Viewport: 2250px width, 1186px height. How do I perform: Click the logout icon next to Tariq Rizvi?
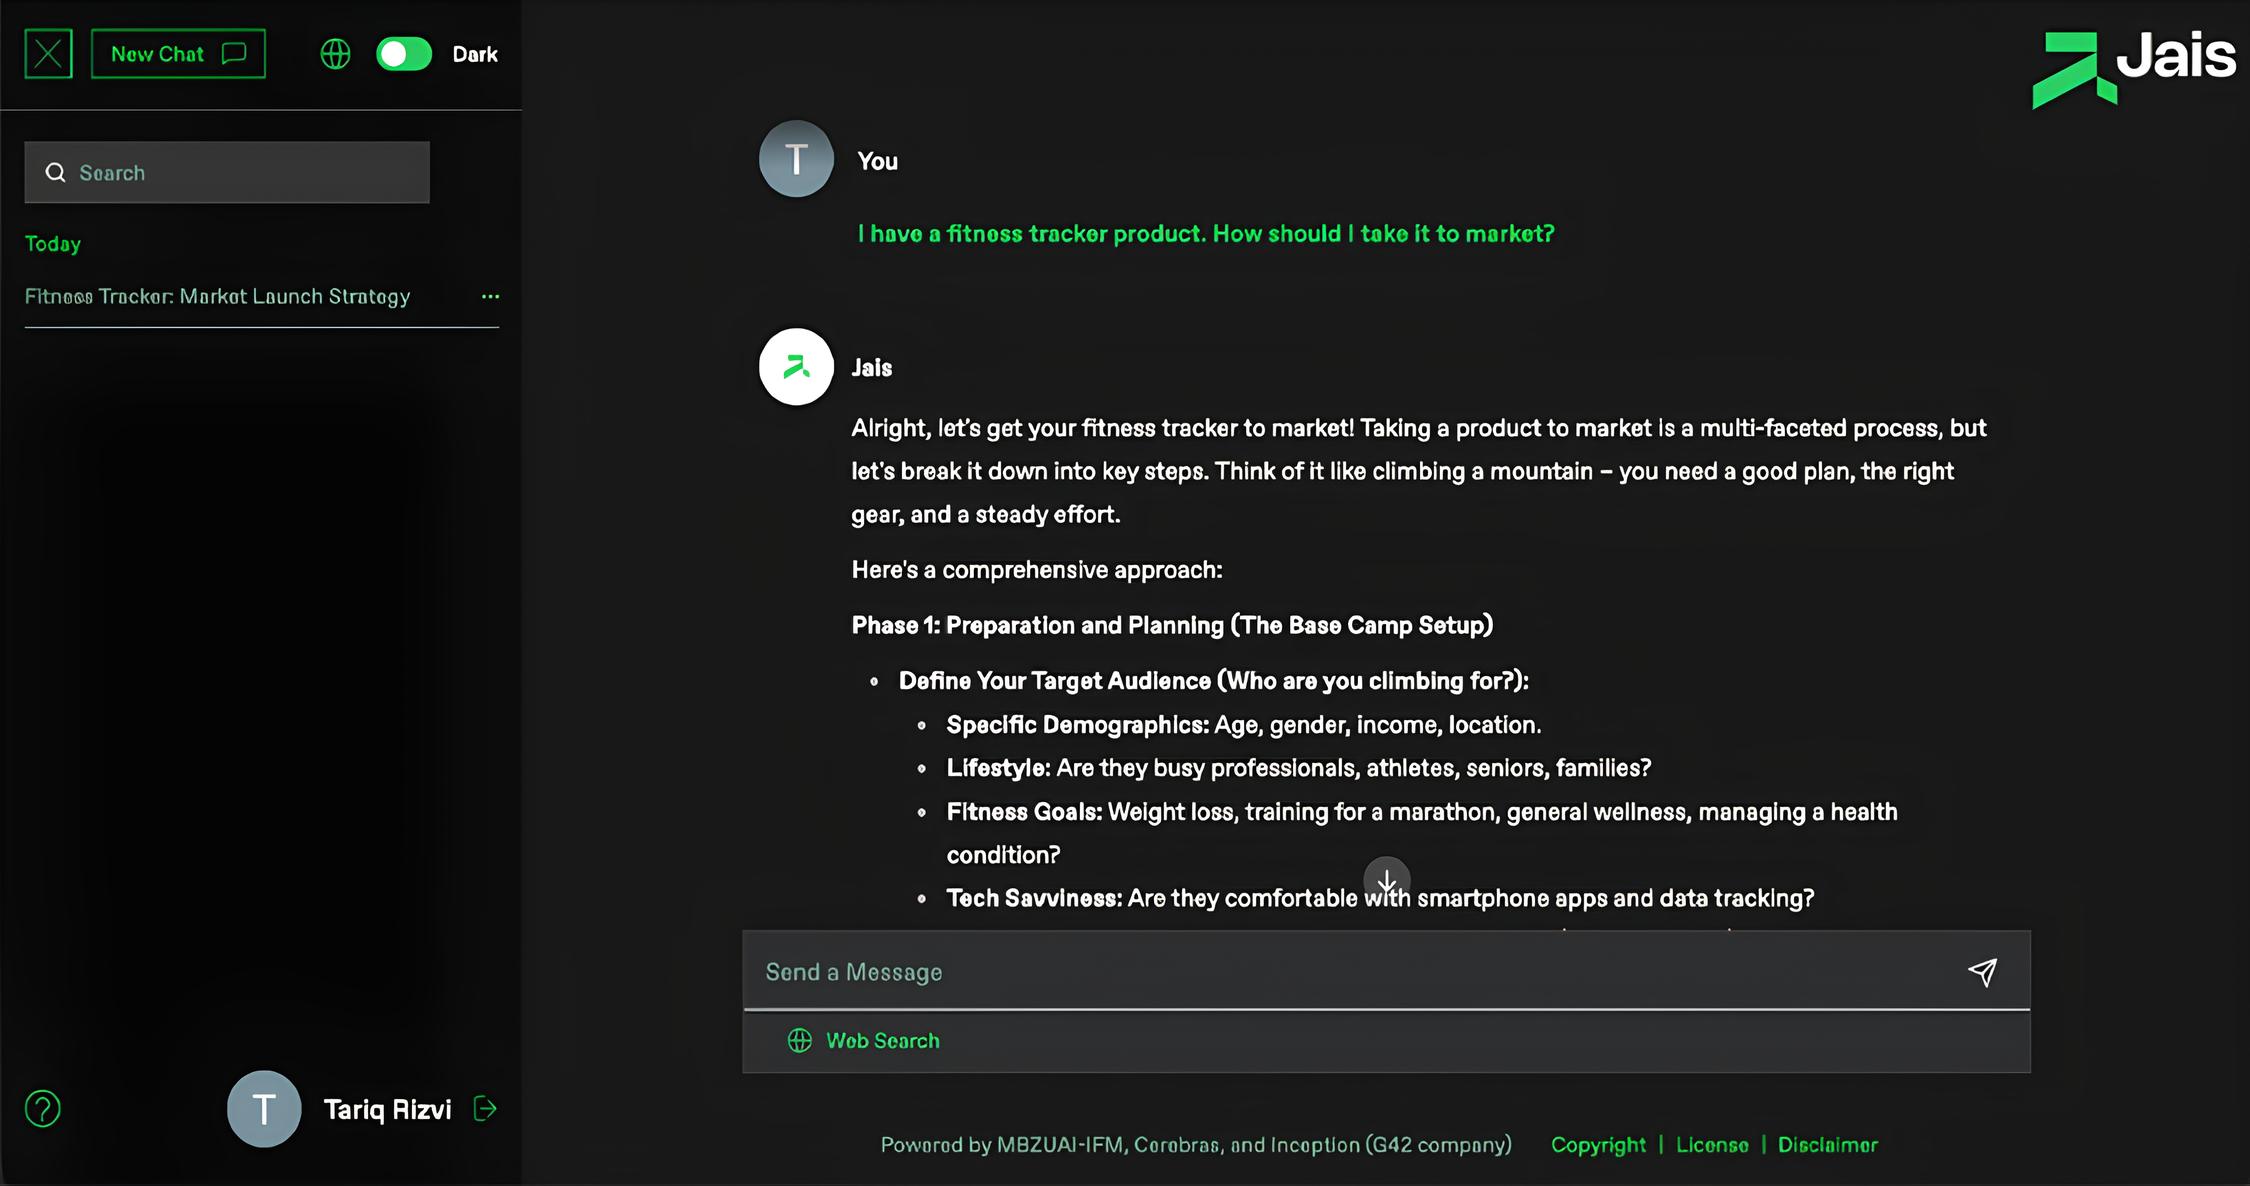(x=485, y=1109)
